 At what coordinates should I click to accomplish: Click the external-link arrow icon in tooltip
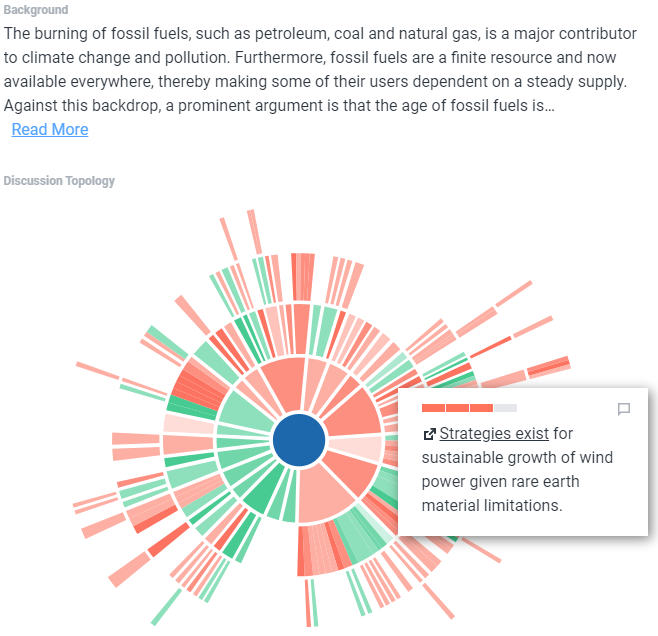click(429, 434)
